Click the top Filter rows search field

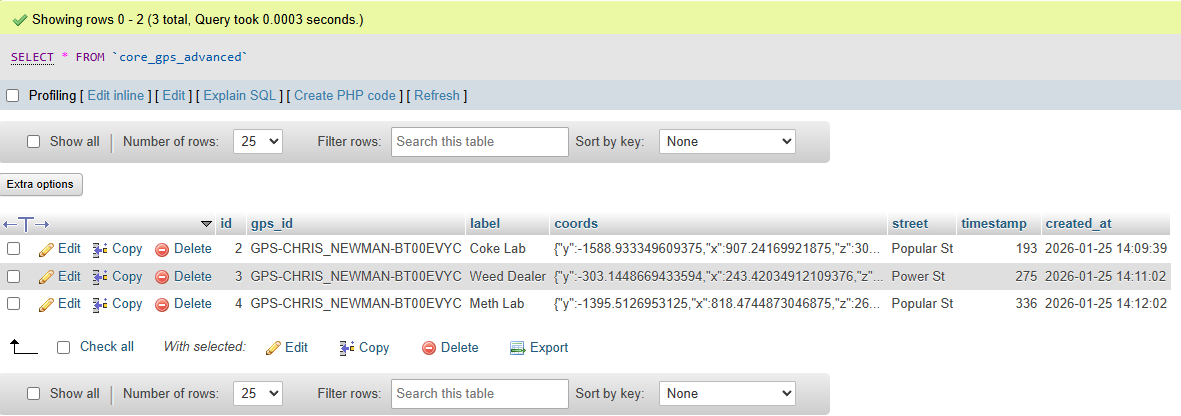click(480, 142)
